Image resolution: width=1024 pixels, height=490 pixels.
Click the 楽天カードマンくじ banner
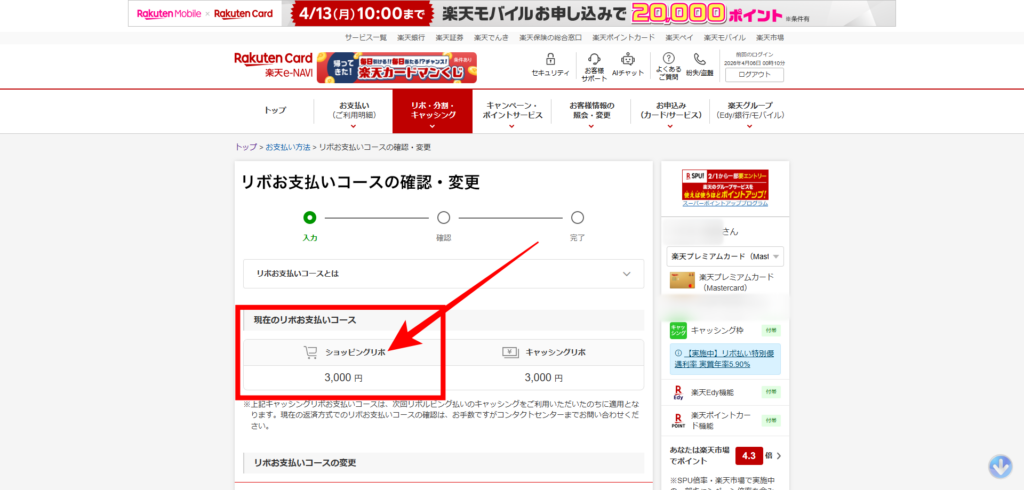(x=410, y=67)
